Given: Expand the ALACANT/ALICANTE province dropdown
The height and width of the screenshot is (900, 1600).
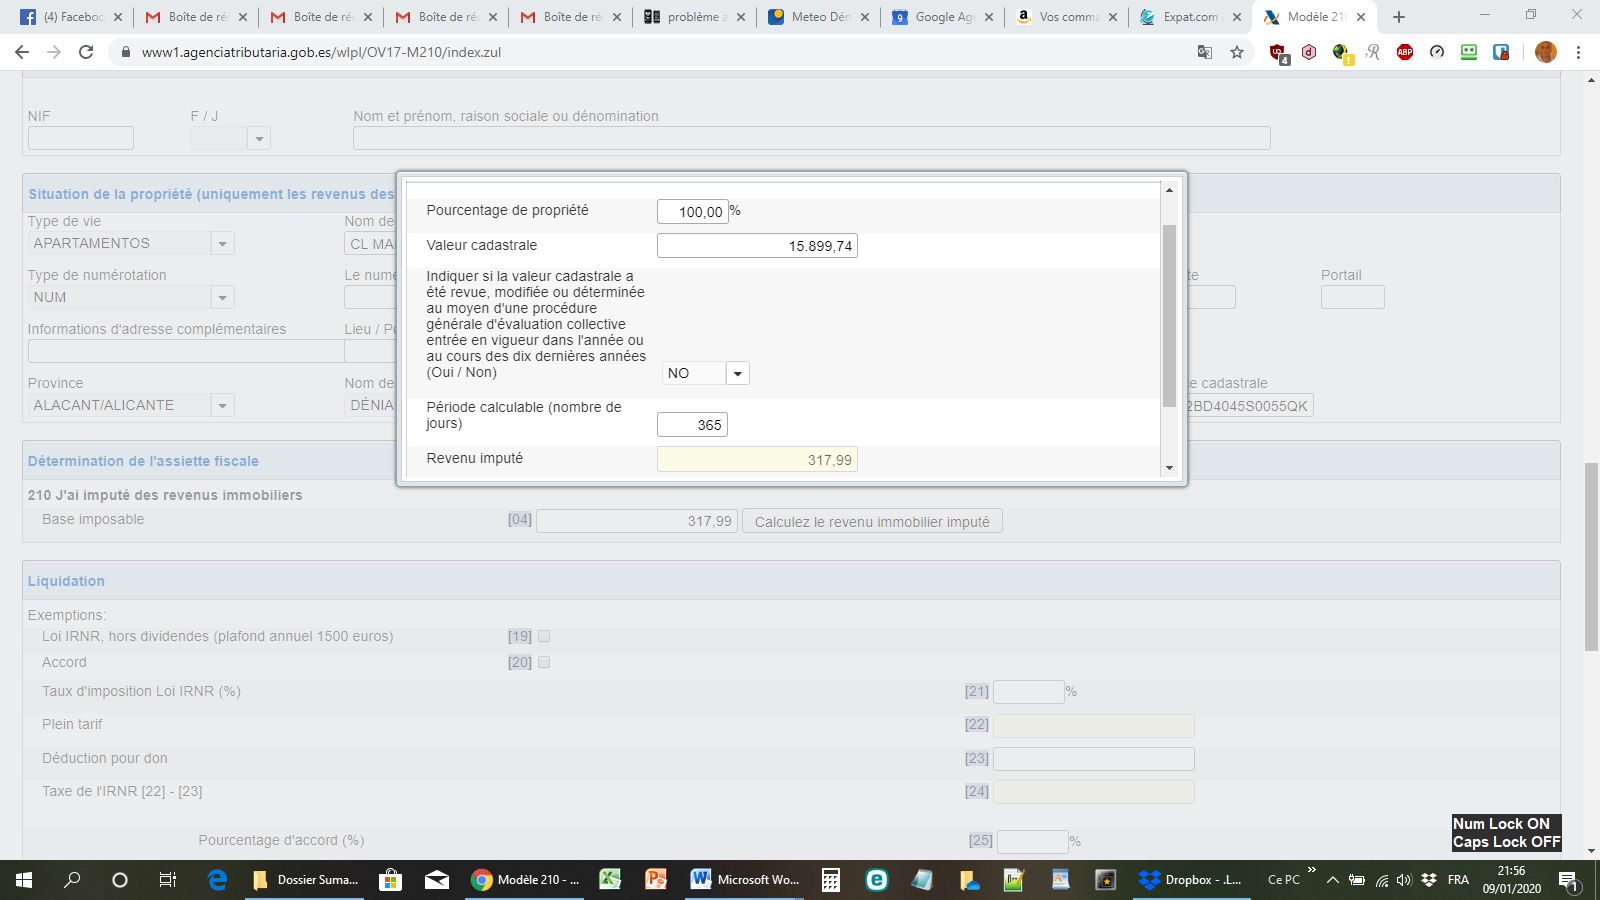Looking at the screenshot, I should [222, 405].
